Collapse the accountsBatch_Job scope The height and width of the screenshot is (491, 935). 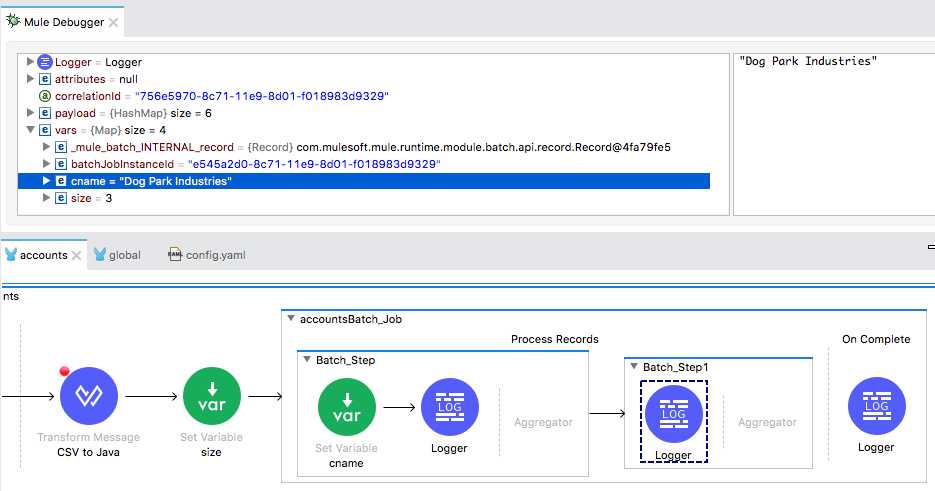(x=291, y=319)
